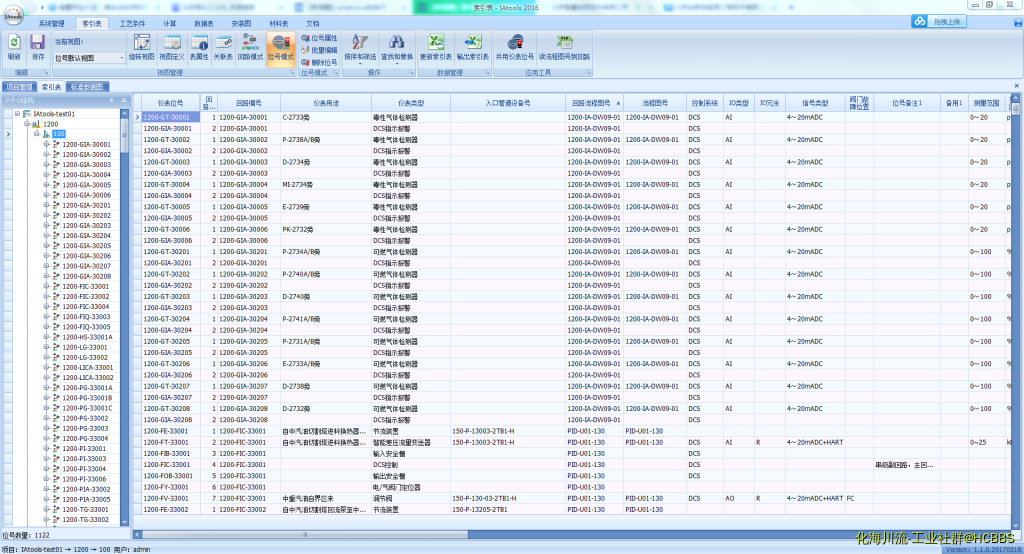This screenshot has height=554, width=1024.
Task: Close the P-P-U结构 tree panel
Action: [123, 100]
